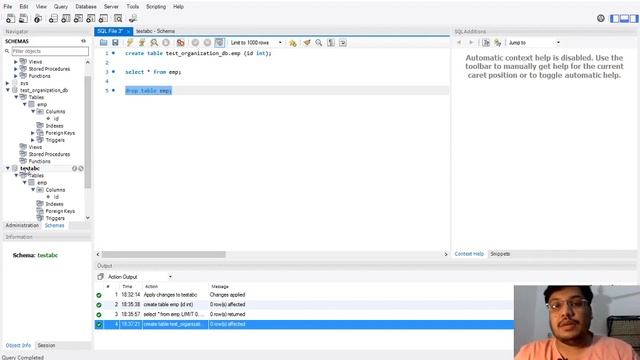Click the create new schema icon
Viewport: 640px width, 360px height.
[x=53, y=18]
